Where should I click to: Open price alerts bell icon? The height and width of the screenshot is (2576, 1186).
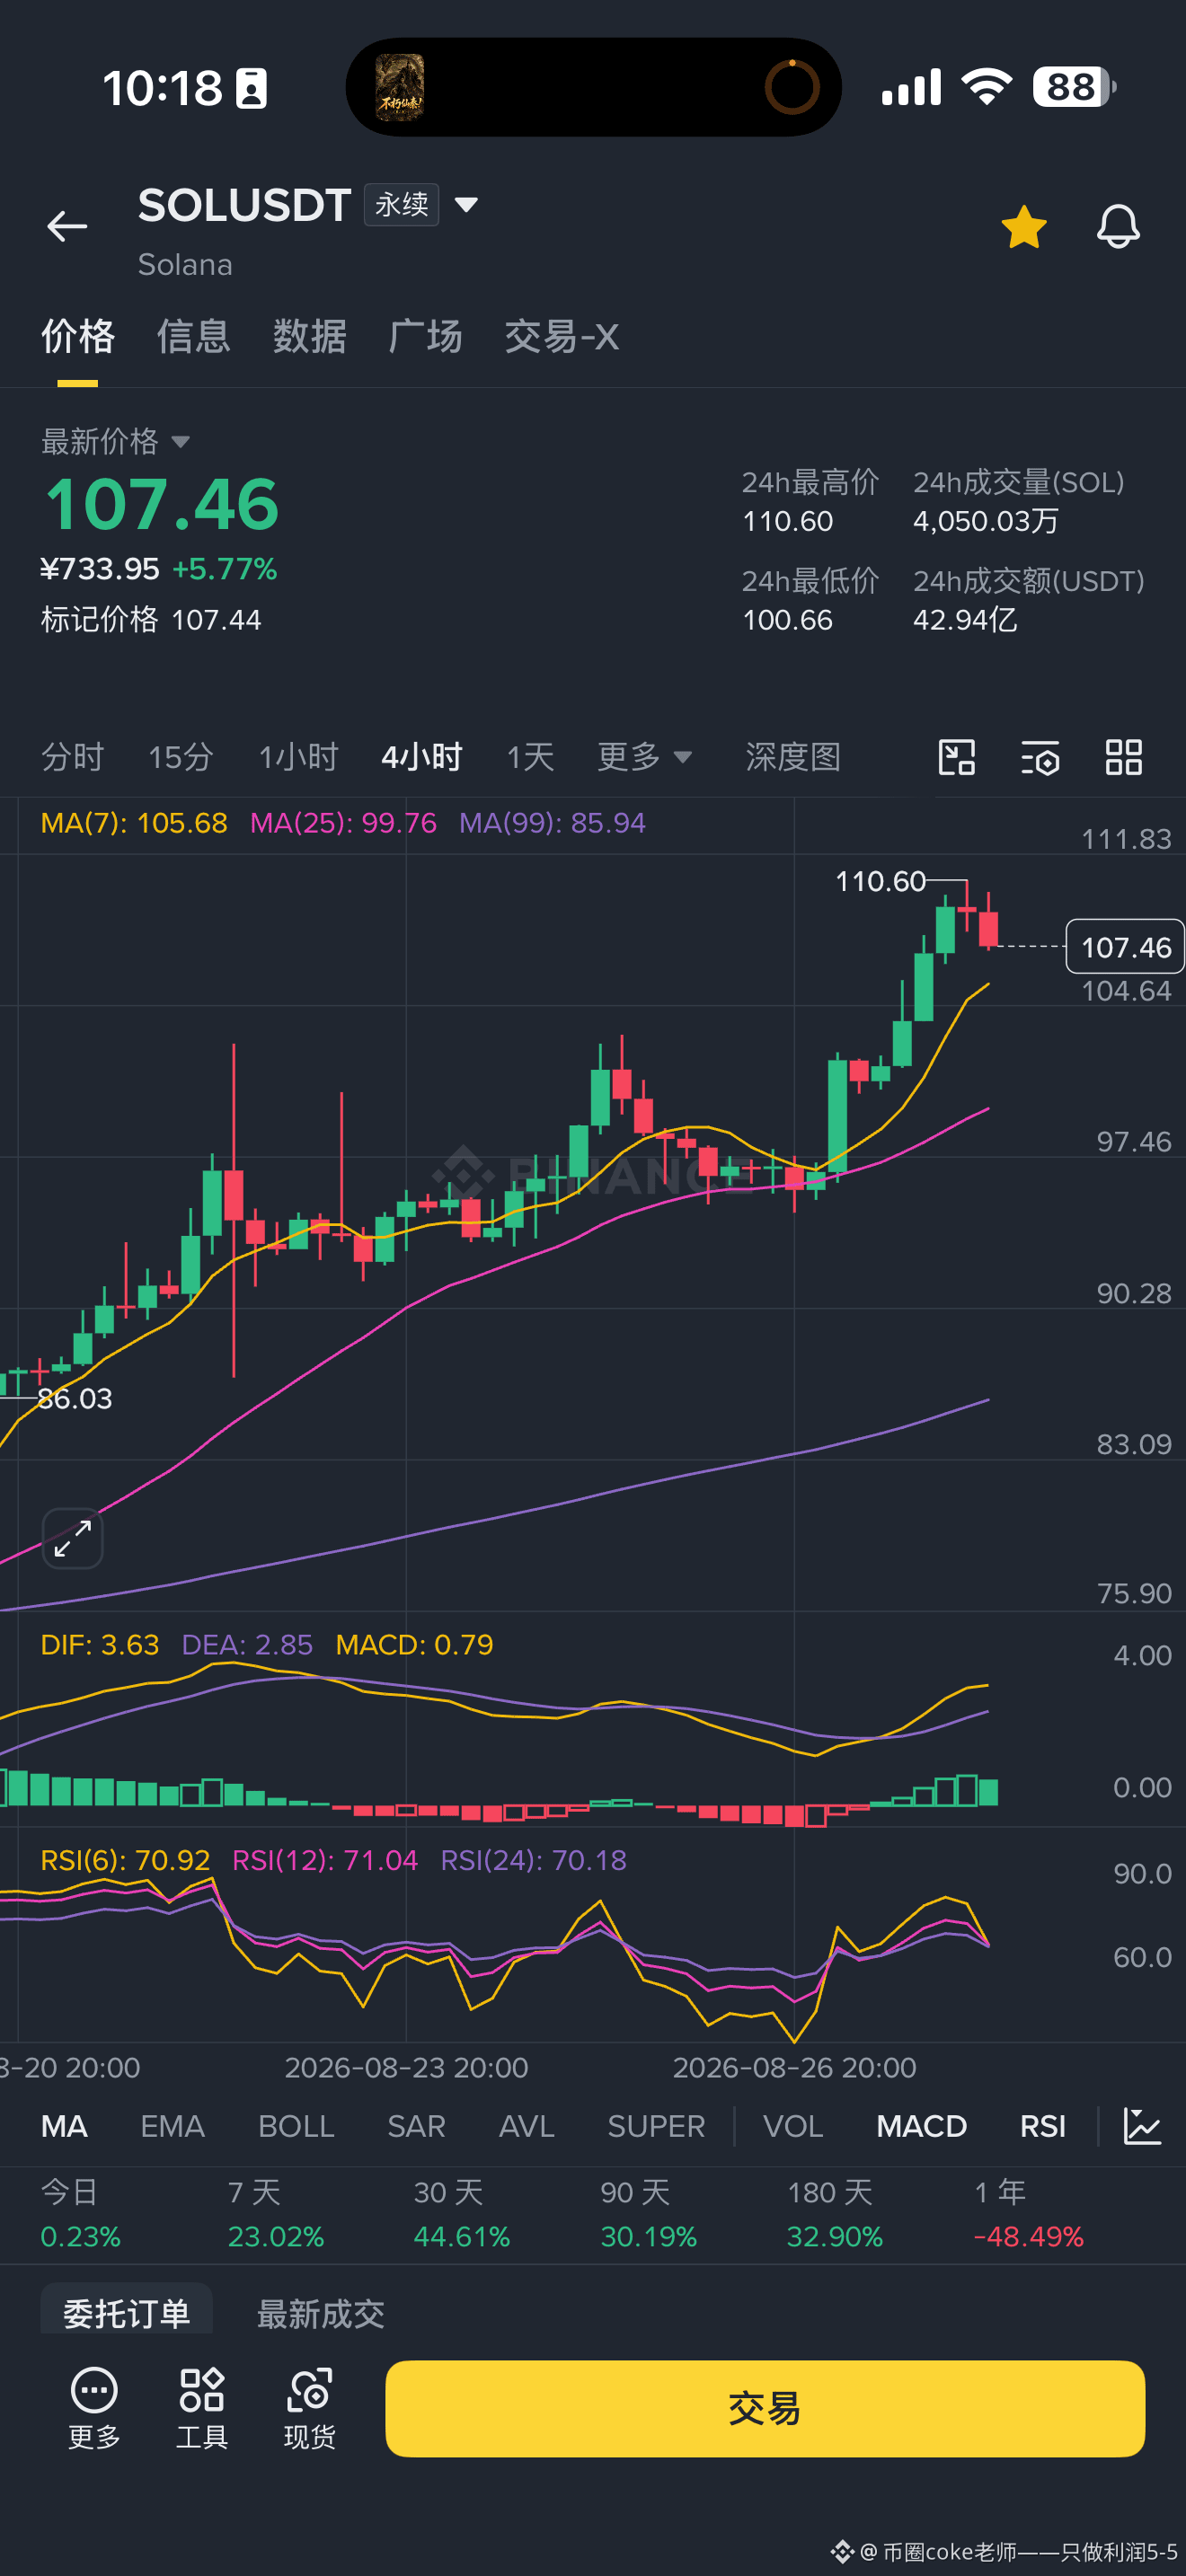[x=1118, y=227]
